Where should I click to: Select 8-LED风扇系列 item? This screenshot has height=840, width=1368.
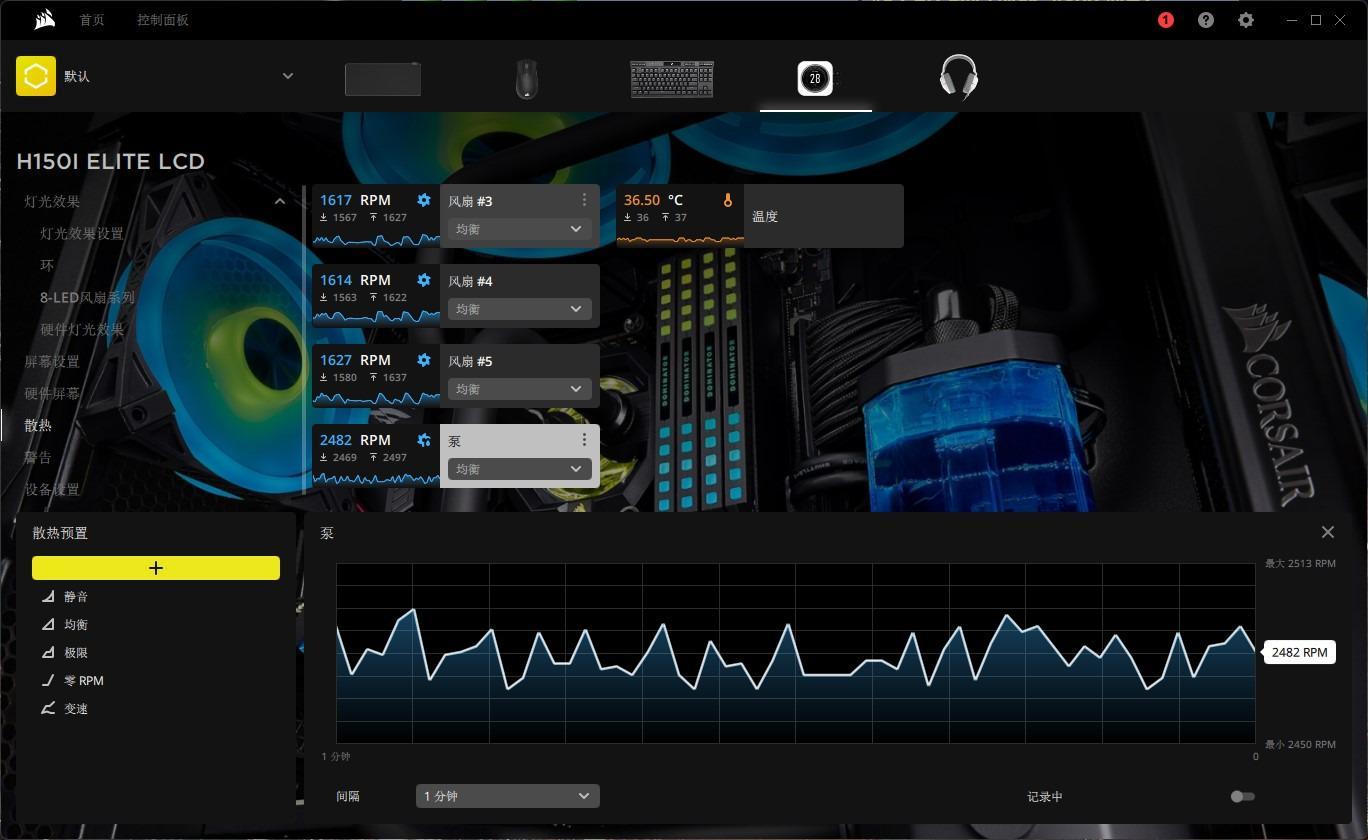87,297
